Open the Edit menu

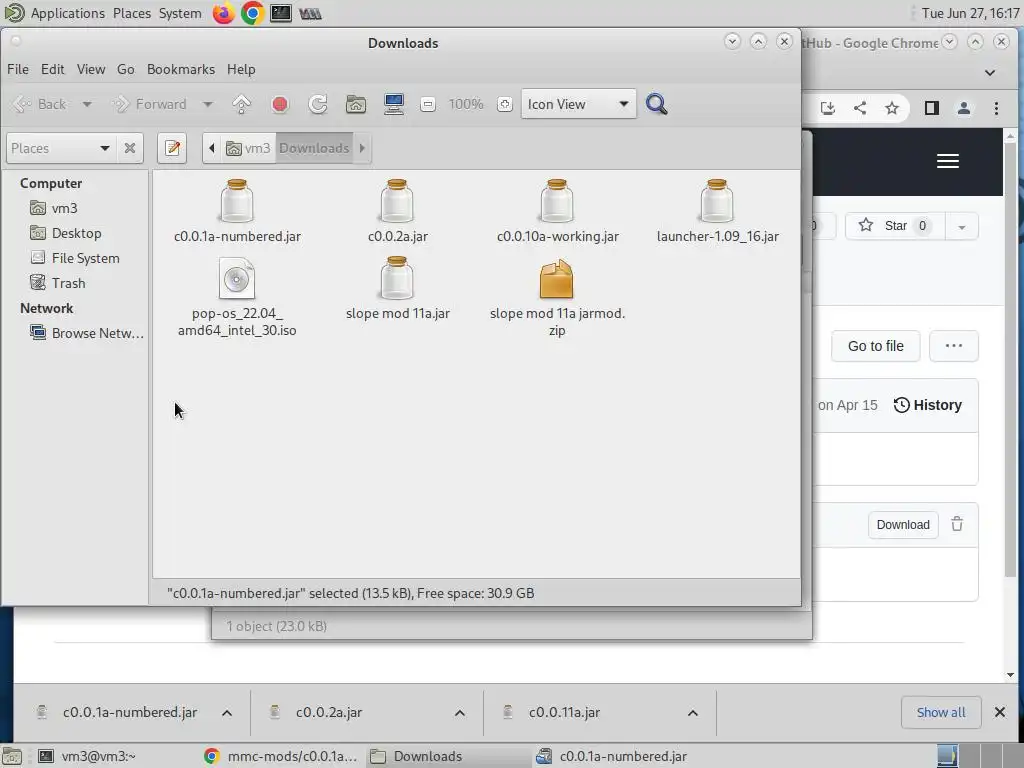[x=52, y=69]
